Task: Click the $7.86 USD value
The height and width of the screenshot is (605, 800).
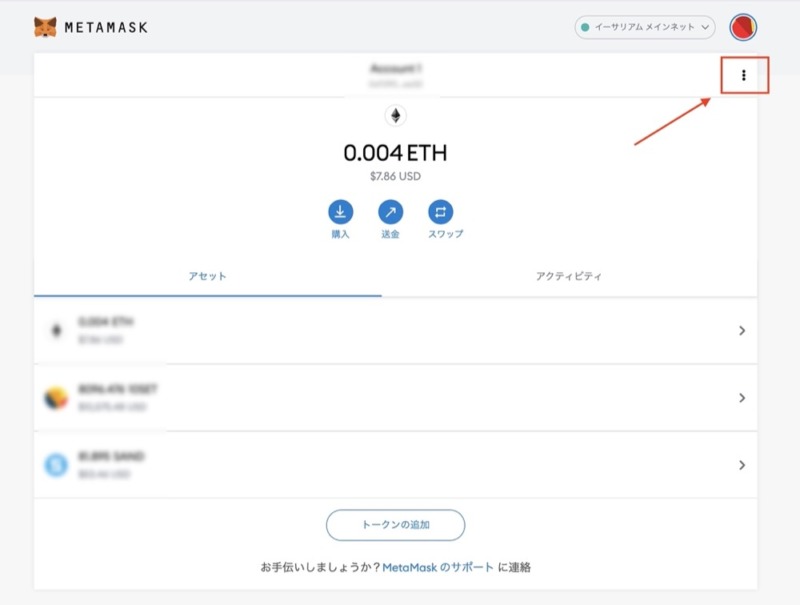Action: pyautogui.click(x=395, y=176)
